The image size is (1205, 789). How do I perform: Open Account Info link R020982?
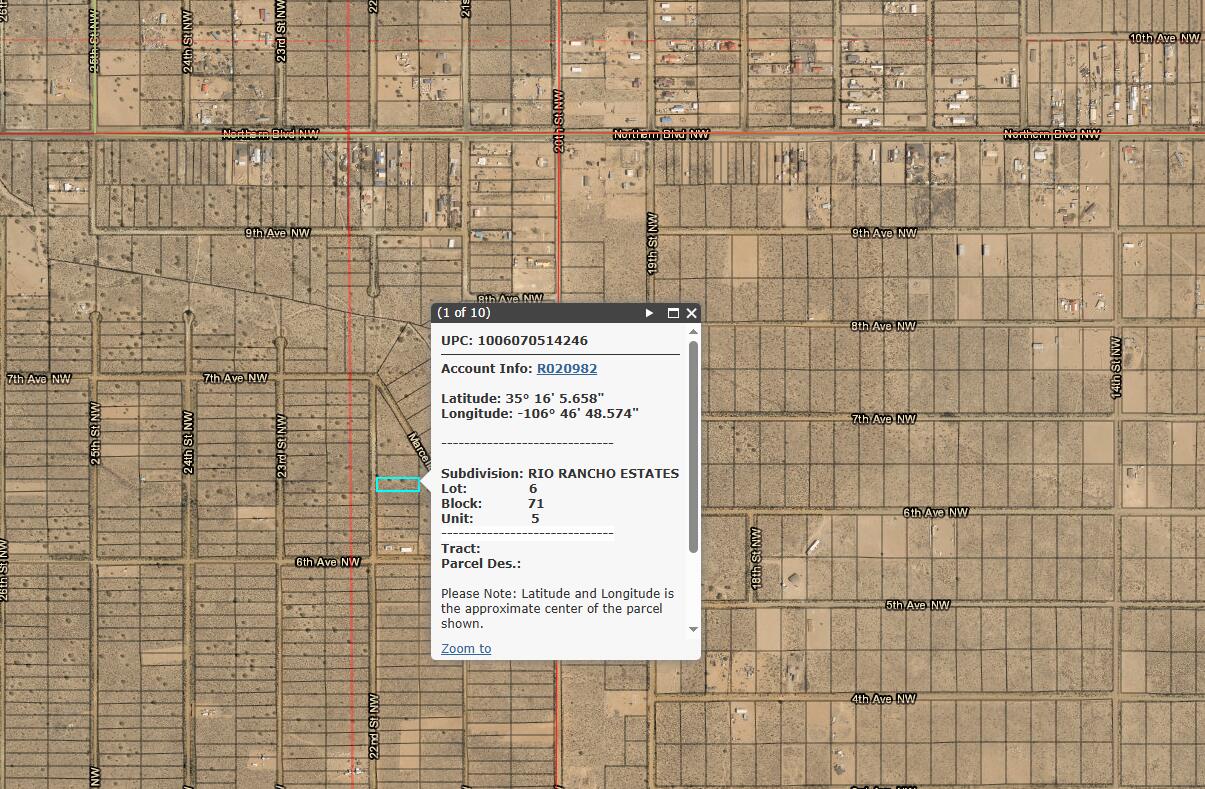pyautogui.click(x=566, y=368)
